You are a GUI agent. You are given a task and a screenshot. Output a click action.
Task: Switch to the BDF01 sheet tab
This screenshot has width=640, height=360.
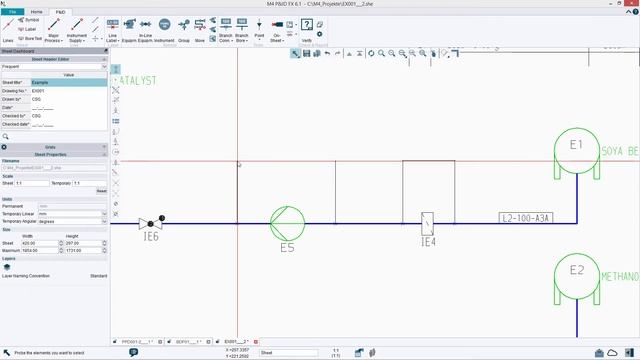pos(188,342)
